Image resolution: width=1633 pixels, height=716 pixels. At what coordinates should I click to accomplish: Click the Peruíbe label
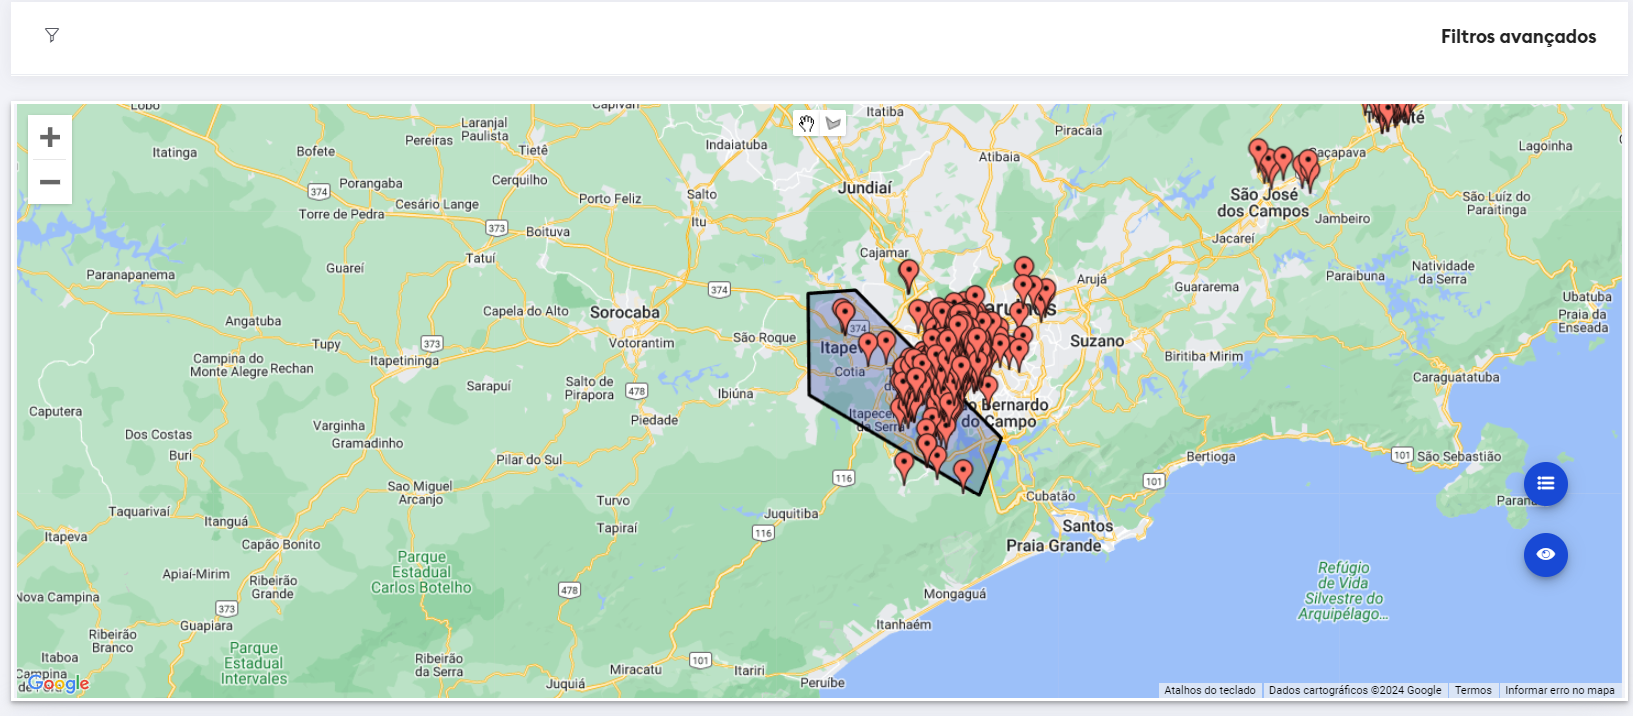[822, 683]
